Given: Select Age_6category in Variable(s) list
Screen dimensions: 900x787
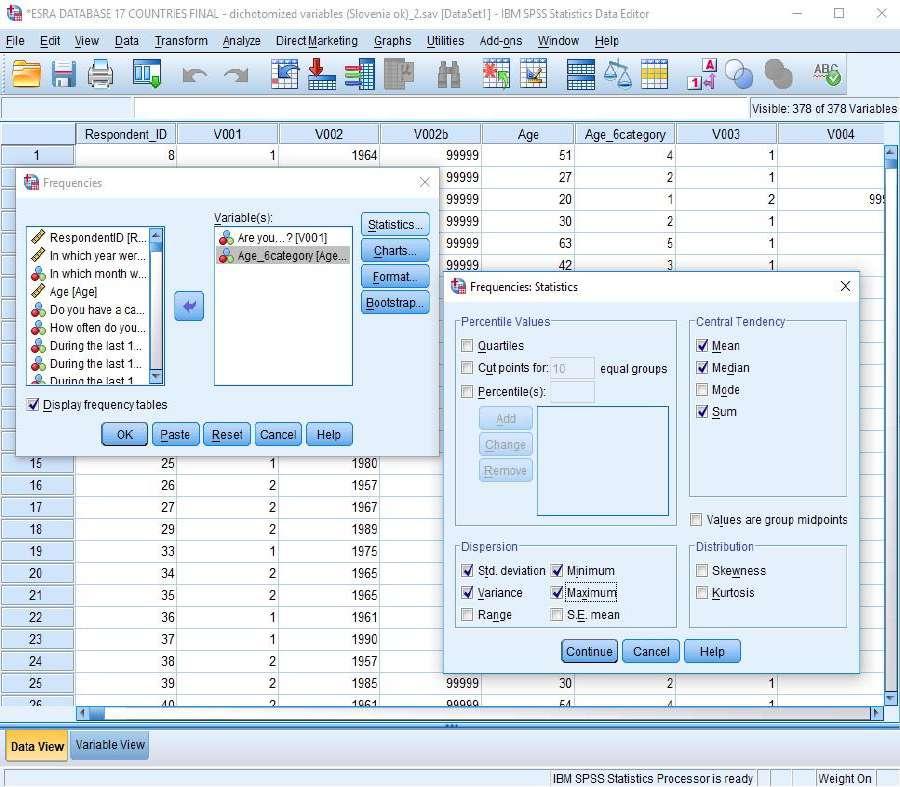Looking at the screenshot, I should (x=284, y=255).
